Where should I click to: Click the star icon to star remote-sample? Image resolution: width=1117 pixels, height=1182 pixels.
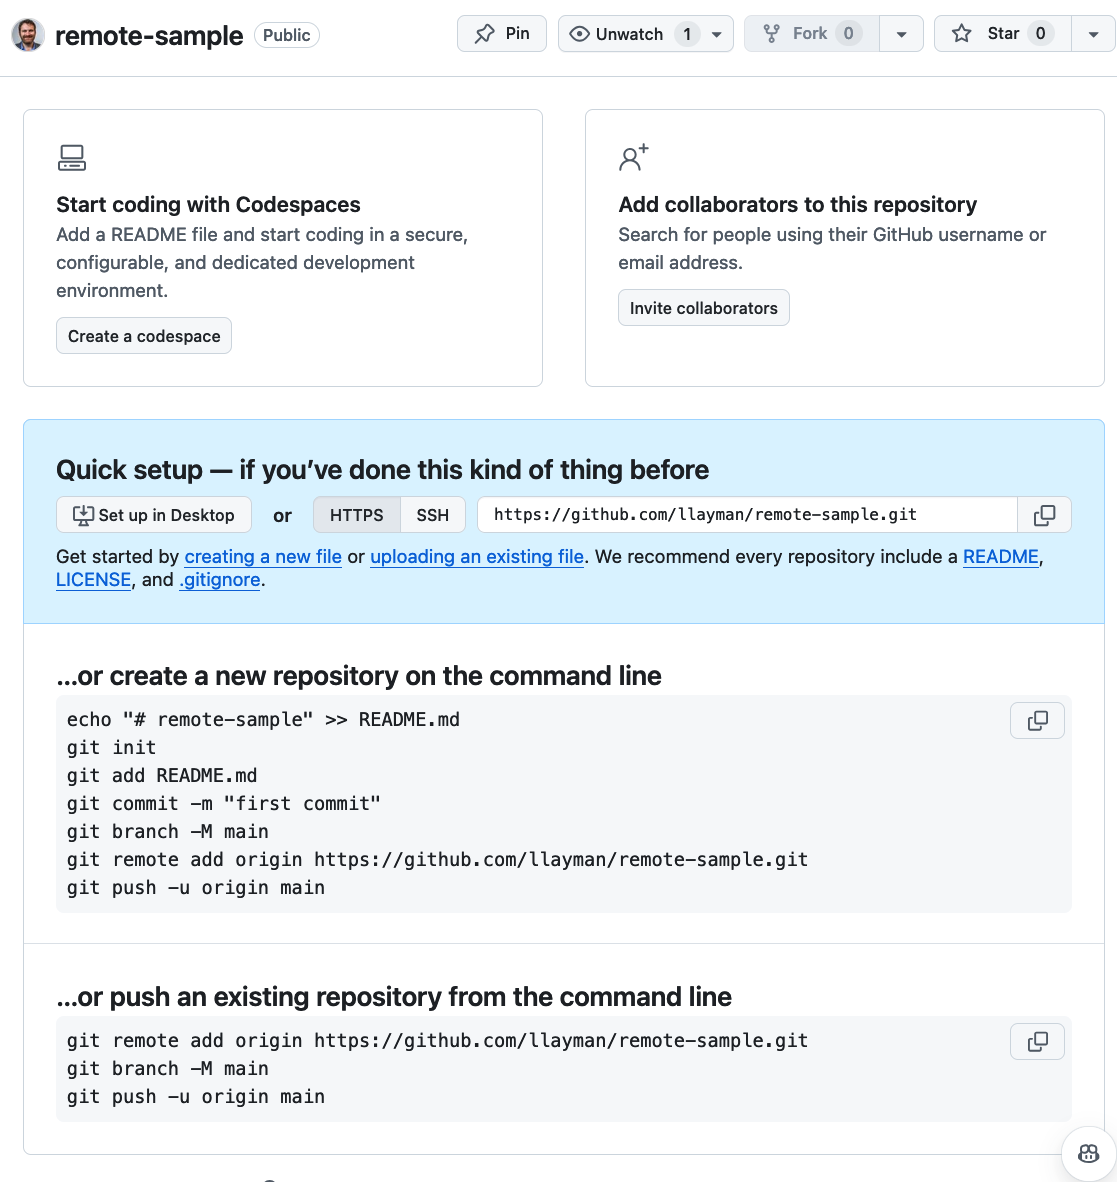pos(961,33)
